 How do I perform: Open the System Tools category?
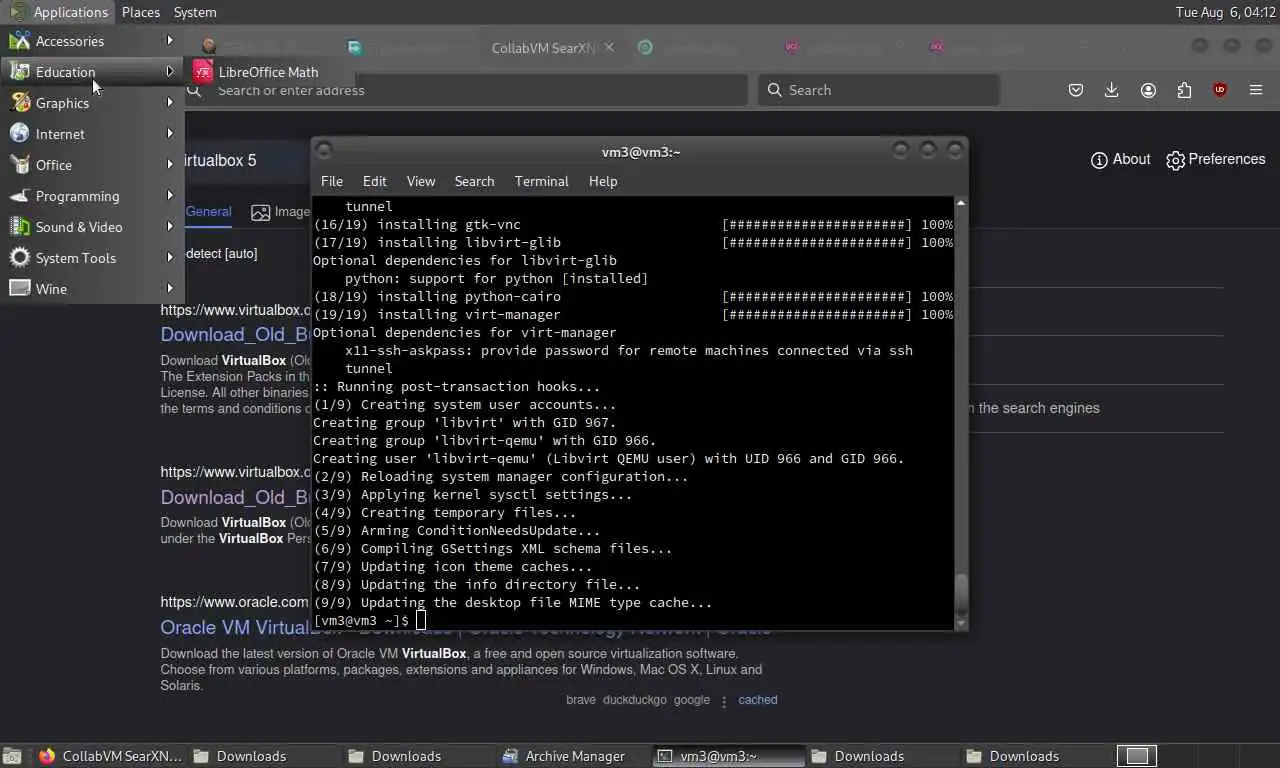point(92,258)
